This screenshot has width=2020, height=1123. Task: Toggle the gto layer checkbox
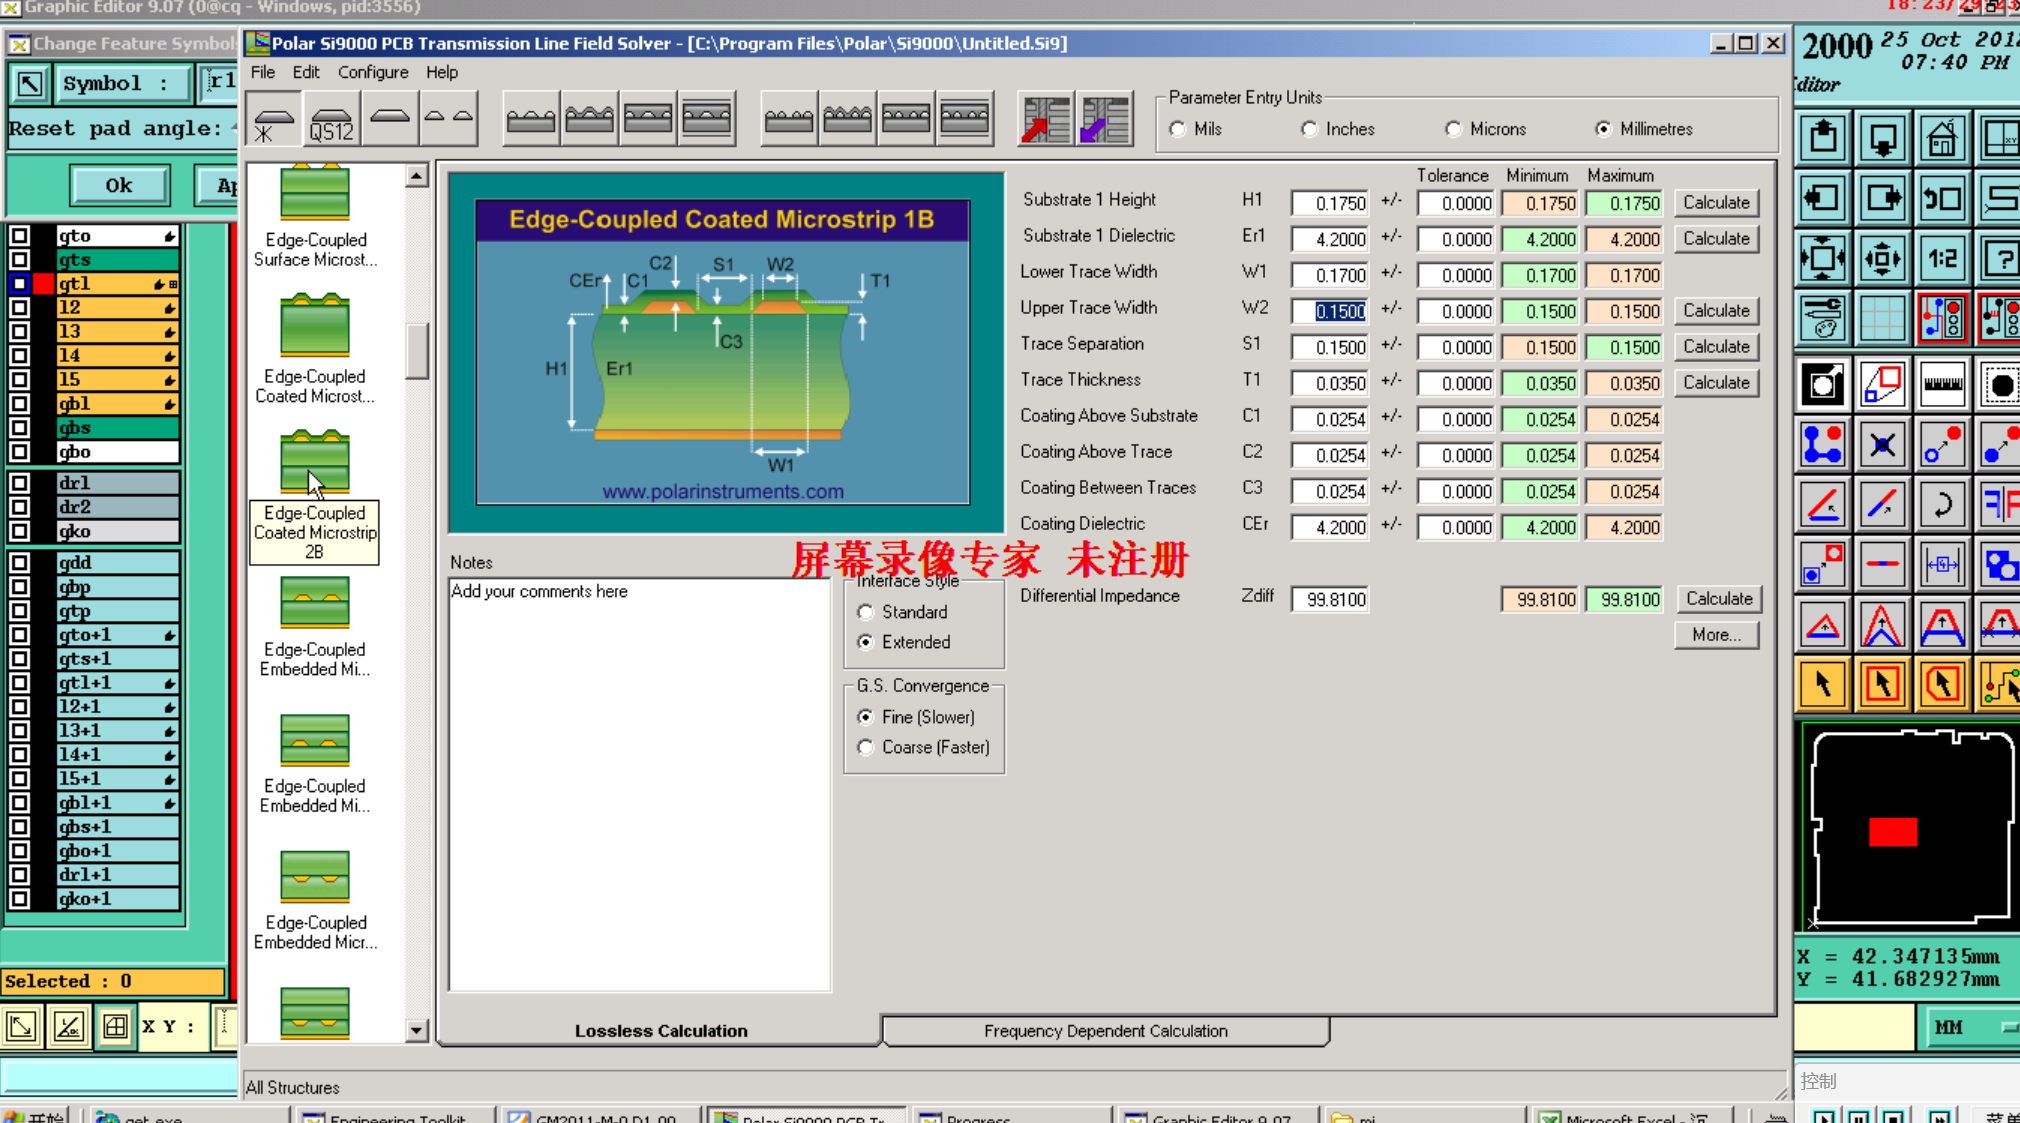(x=19, y=236)
